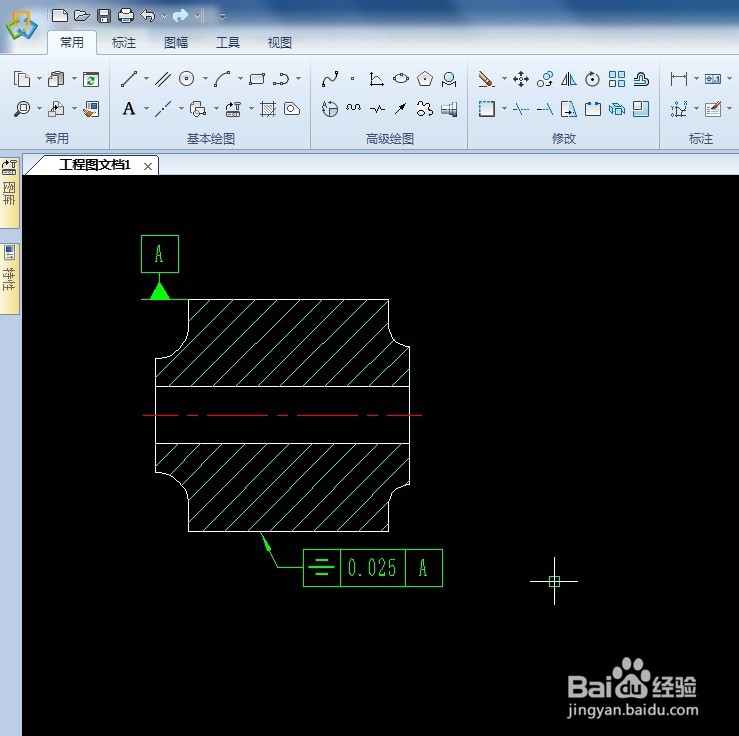
Task: Expand the Undo history dropdown arrow
Action: 164,16
